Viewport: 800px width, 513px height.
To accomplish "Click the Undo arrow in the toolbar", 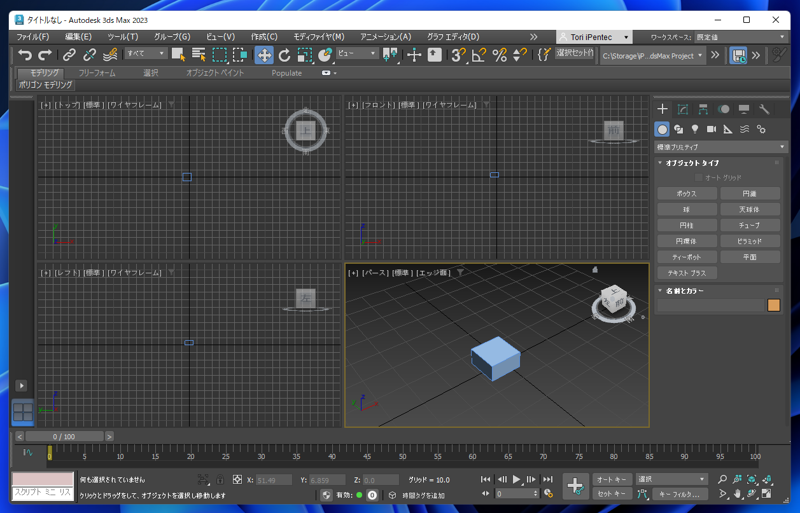I will tap(24, 55).
